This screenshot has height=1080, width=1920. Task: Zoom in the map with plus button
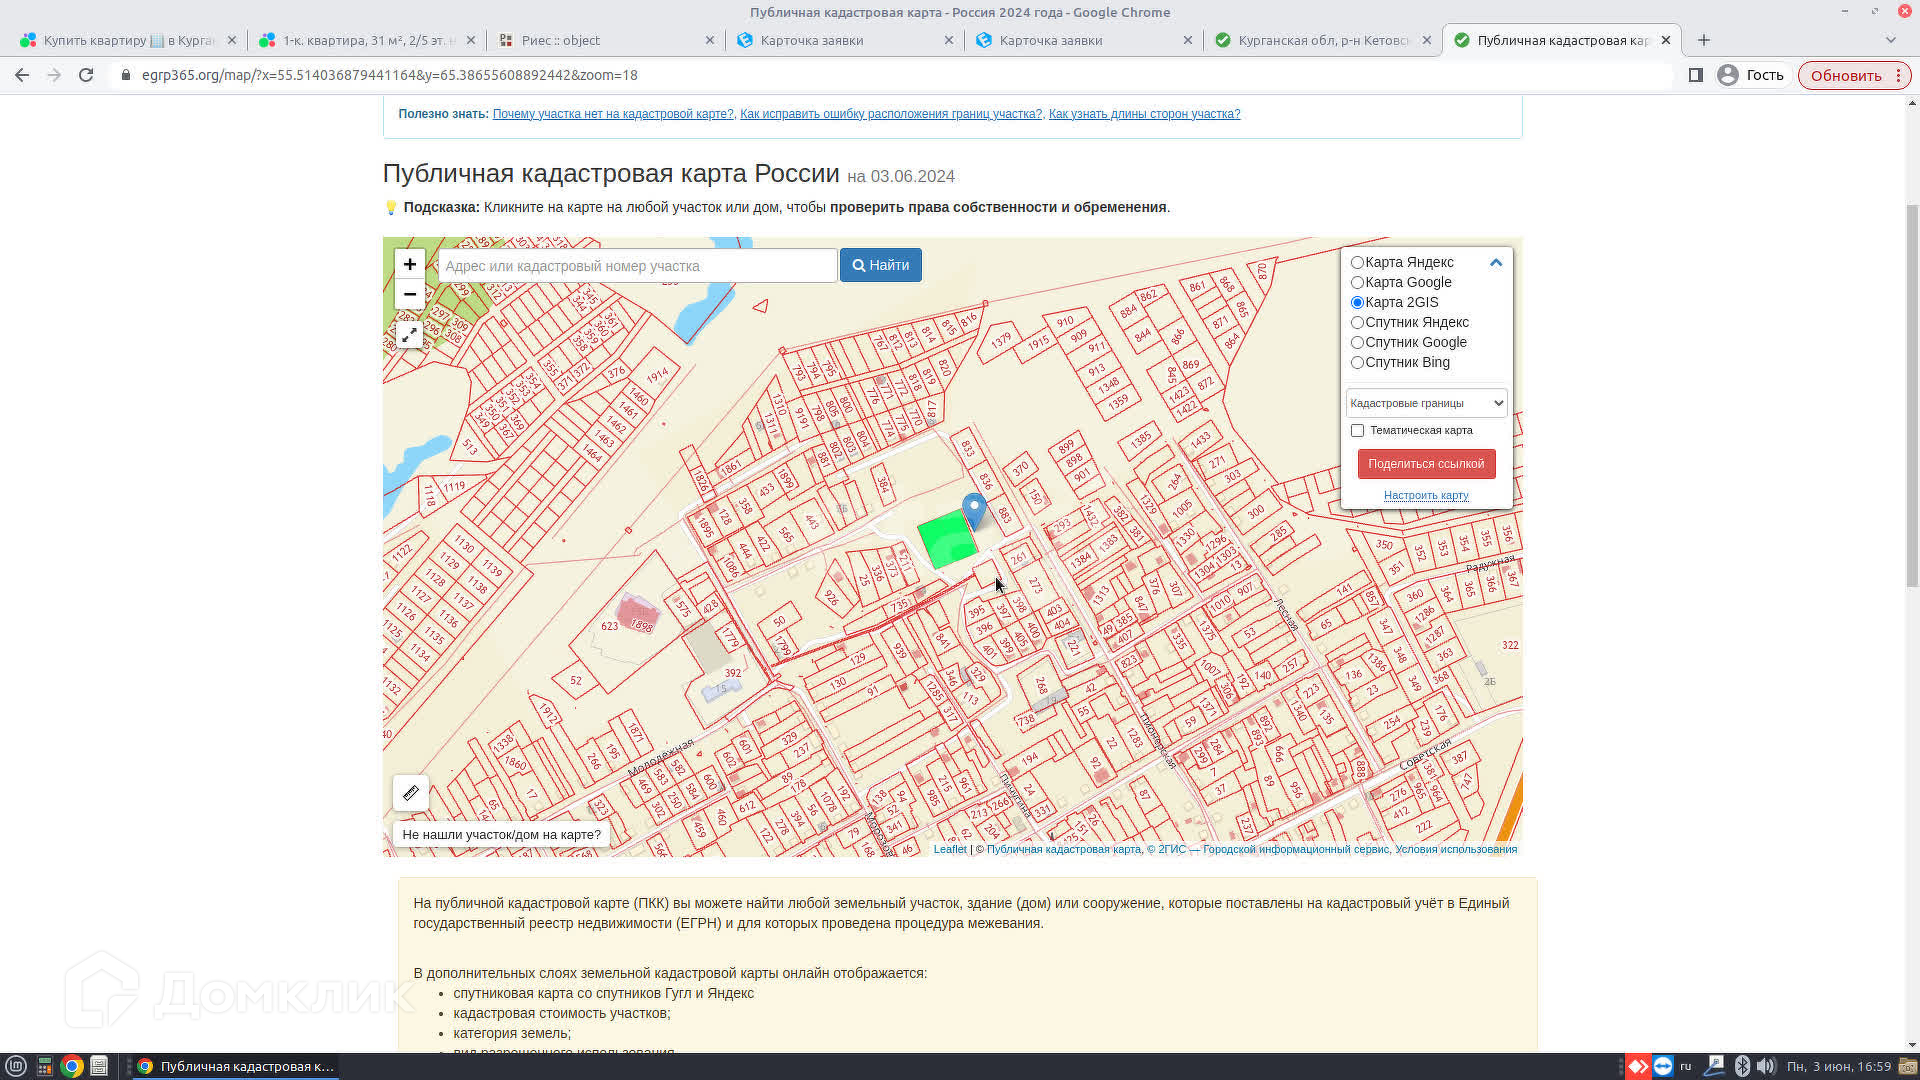coord(409,265)
